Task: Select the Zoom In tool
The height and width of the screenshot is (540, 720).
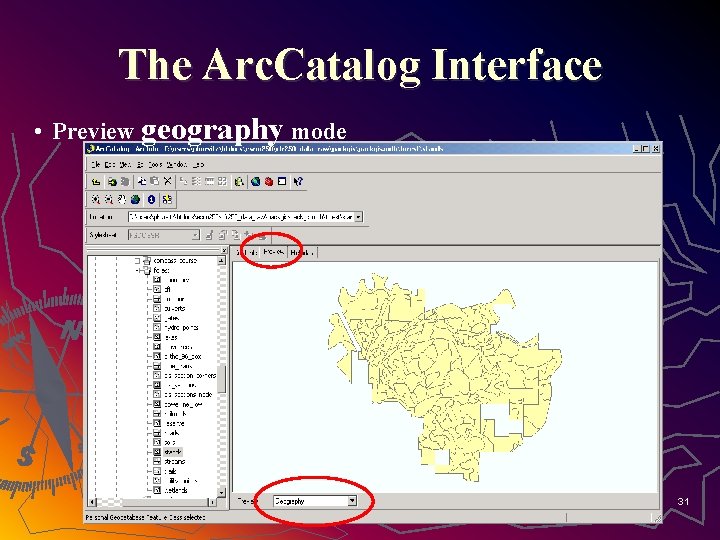Action: coord(96,199)
